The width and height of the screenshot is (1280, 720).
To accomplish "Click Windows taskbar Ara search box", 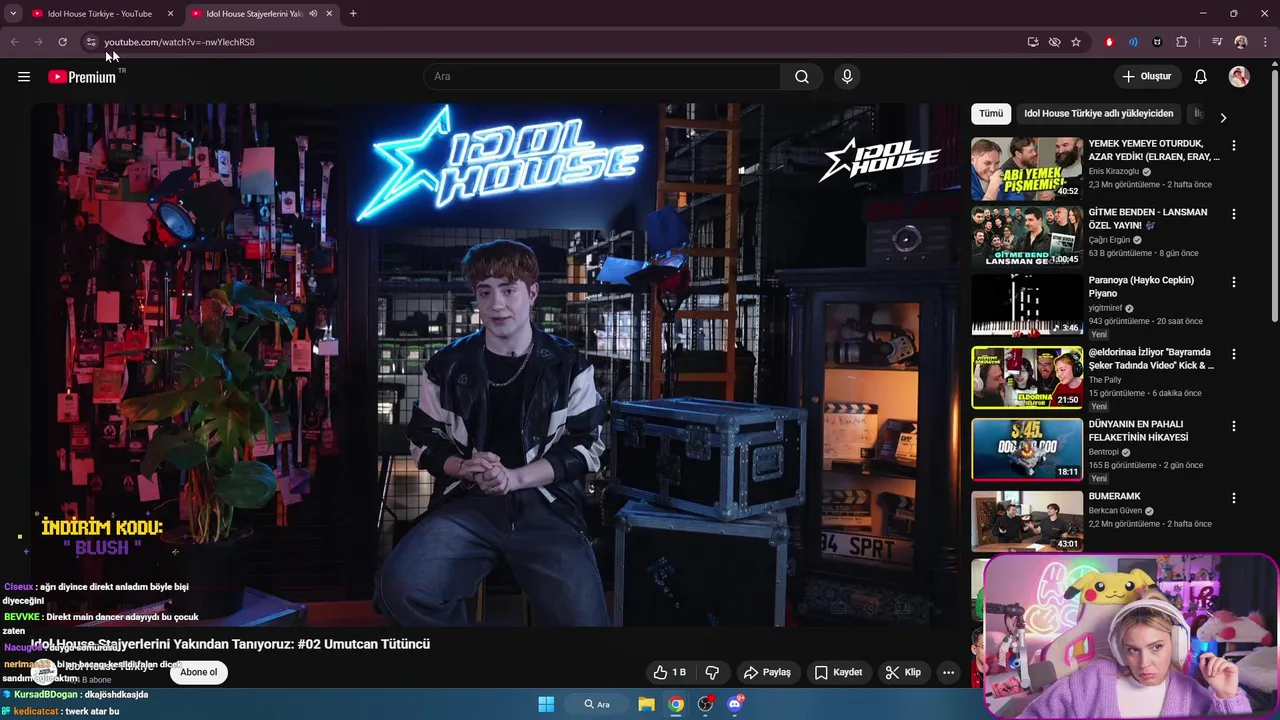I will 599,704.
